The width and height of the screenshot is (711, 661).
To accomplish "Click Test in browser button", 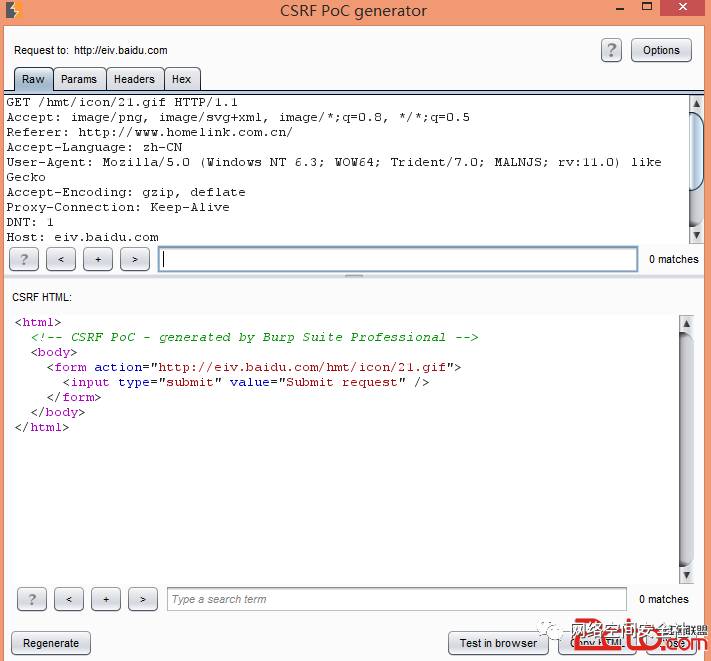I will 498,643.
